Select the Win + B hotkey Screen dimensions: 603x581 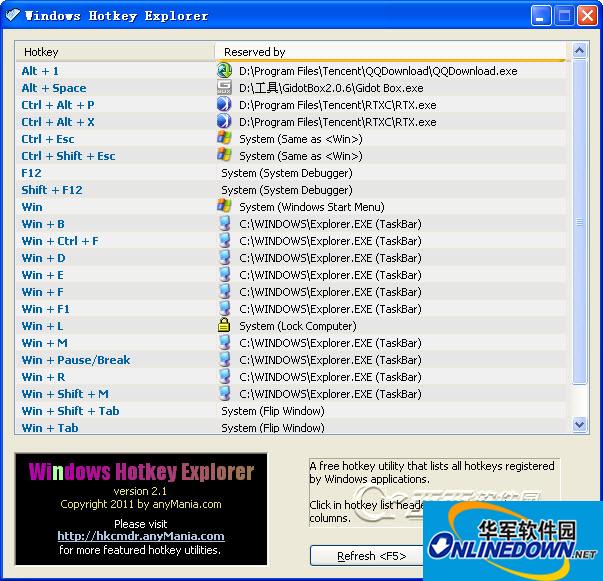click(x=43, y=223)
